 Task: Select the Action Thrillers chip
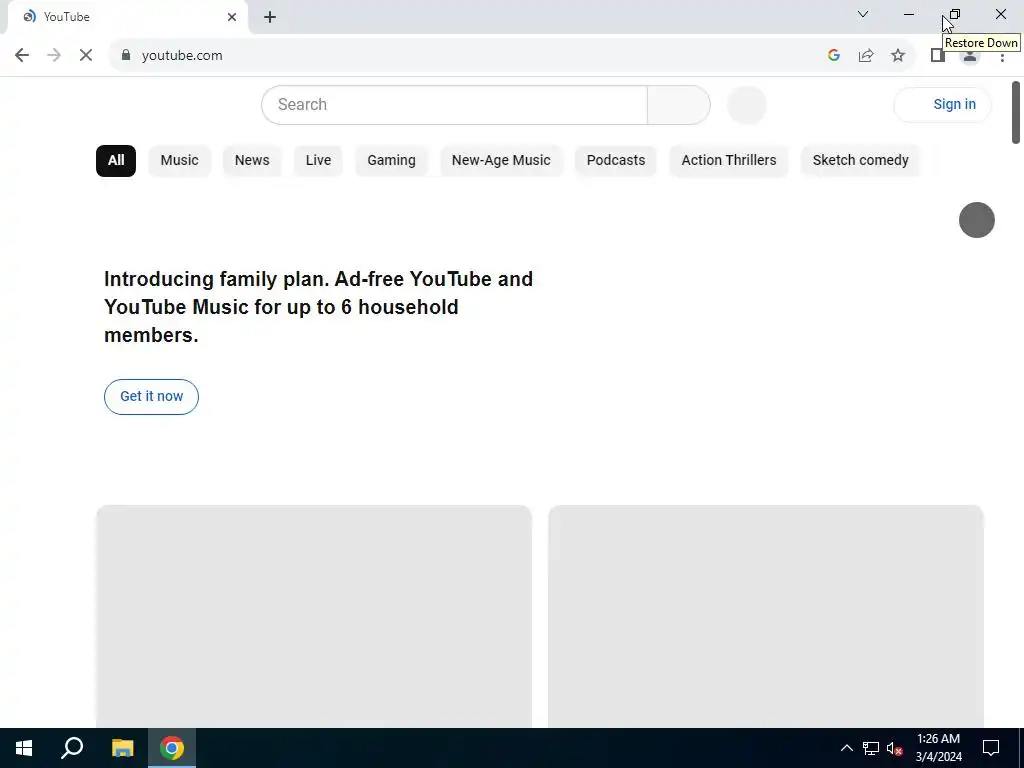pyautogui.click(x=729, y=161)
